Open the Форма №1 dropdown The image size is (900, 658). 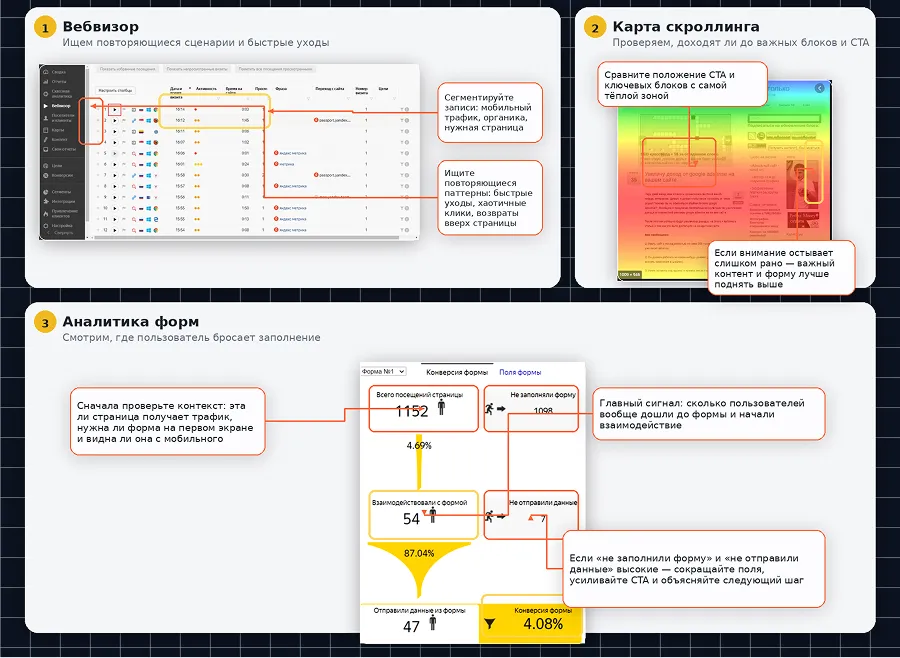pos(383,372)
